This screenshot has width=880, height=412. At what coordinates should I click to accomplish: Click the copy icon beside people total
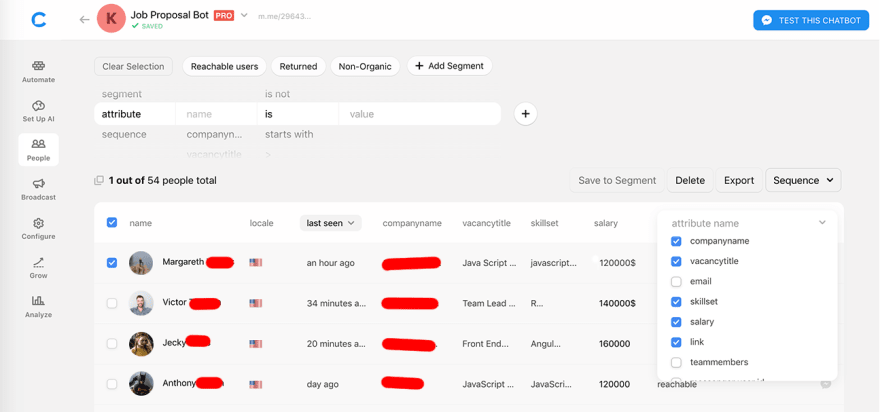click(99, 180)
